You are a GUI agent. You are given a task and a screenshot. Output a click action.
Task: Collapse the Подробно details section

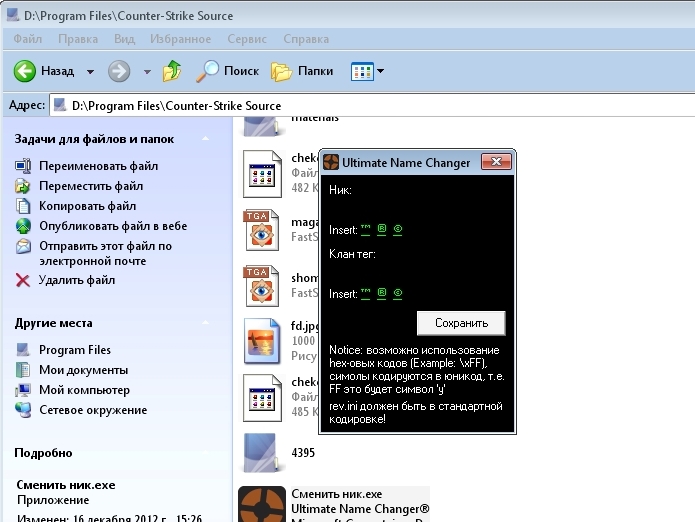point(205,452)
